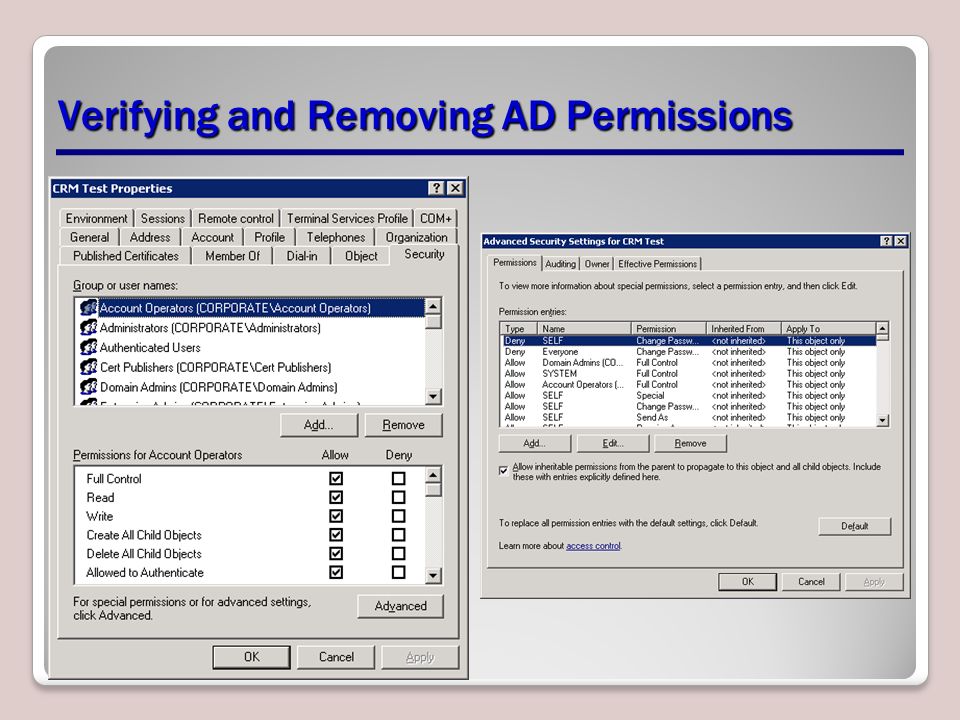The width and height of the screenshot is (960, 720).
Task: Open the Owner tab
Action: 597,264
